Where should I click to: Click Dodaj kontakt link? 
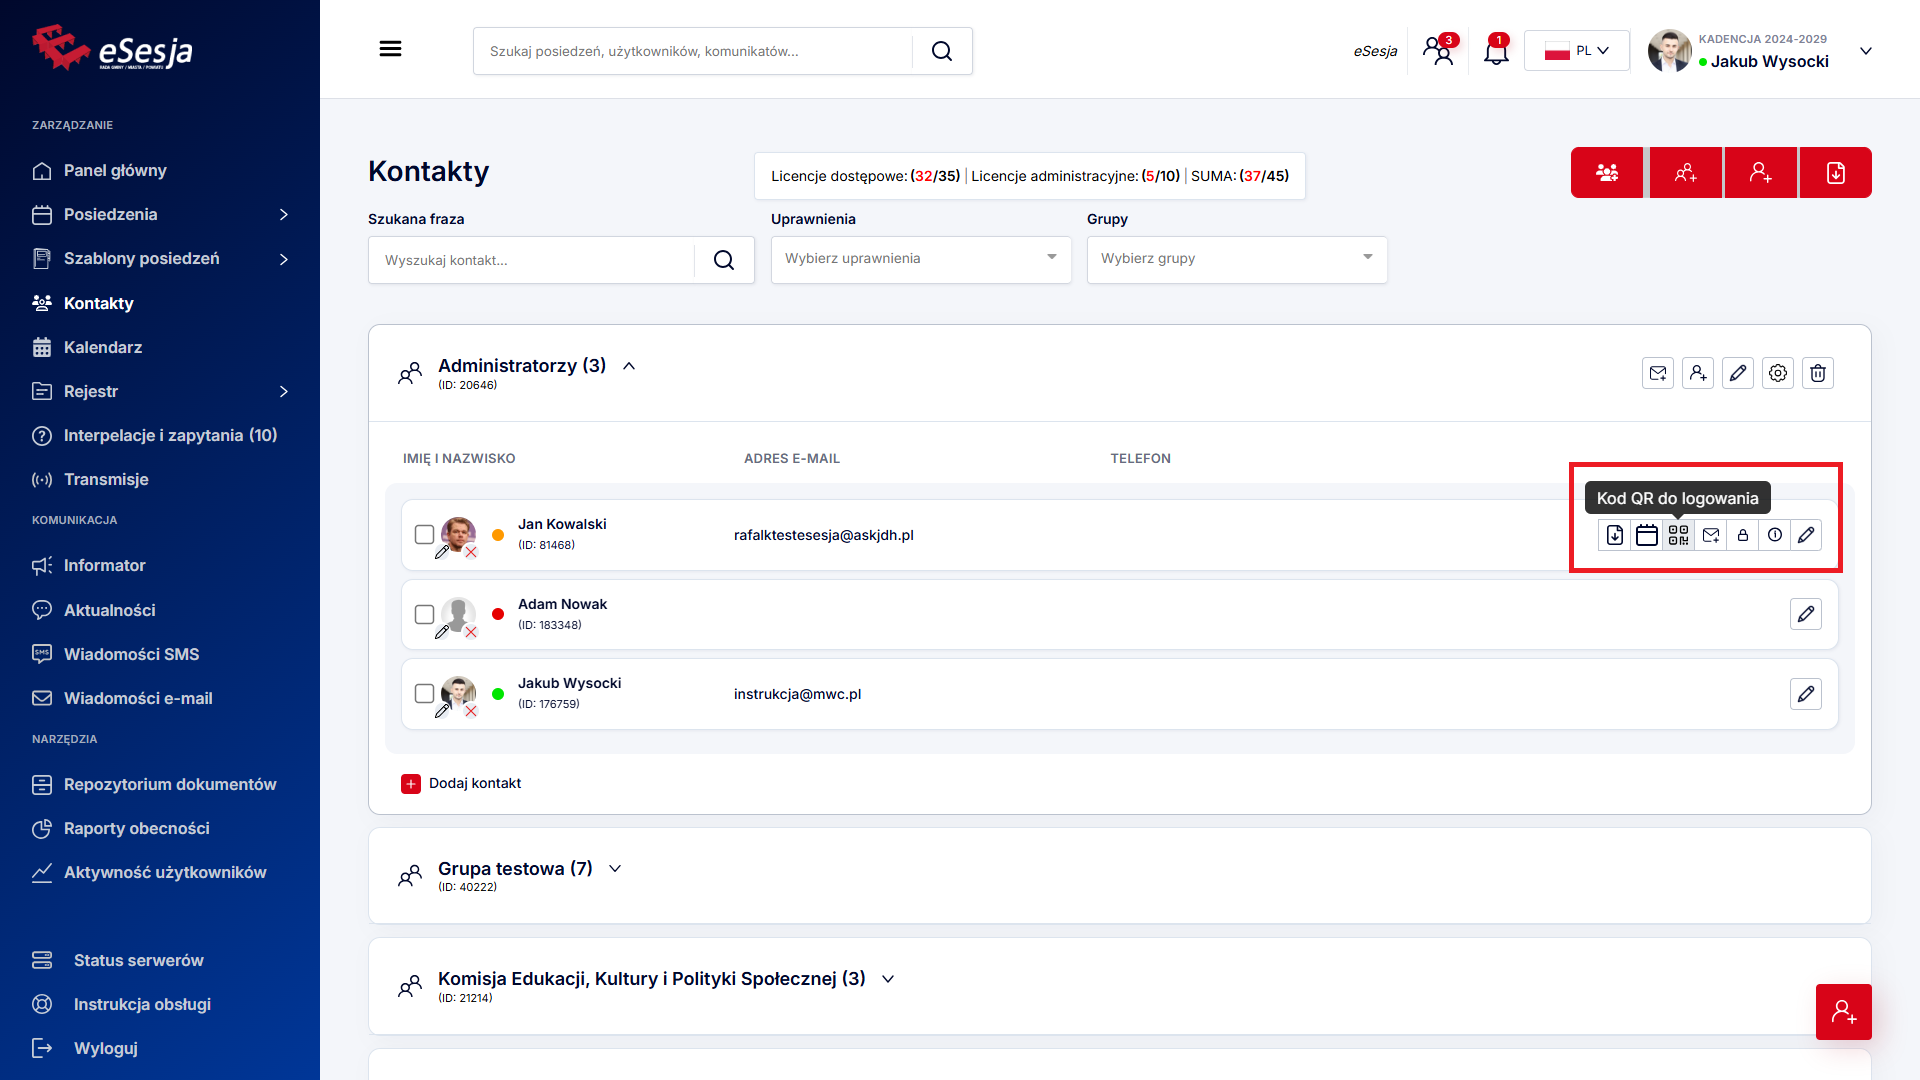(474, 783)
